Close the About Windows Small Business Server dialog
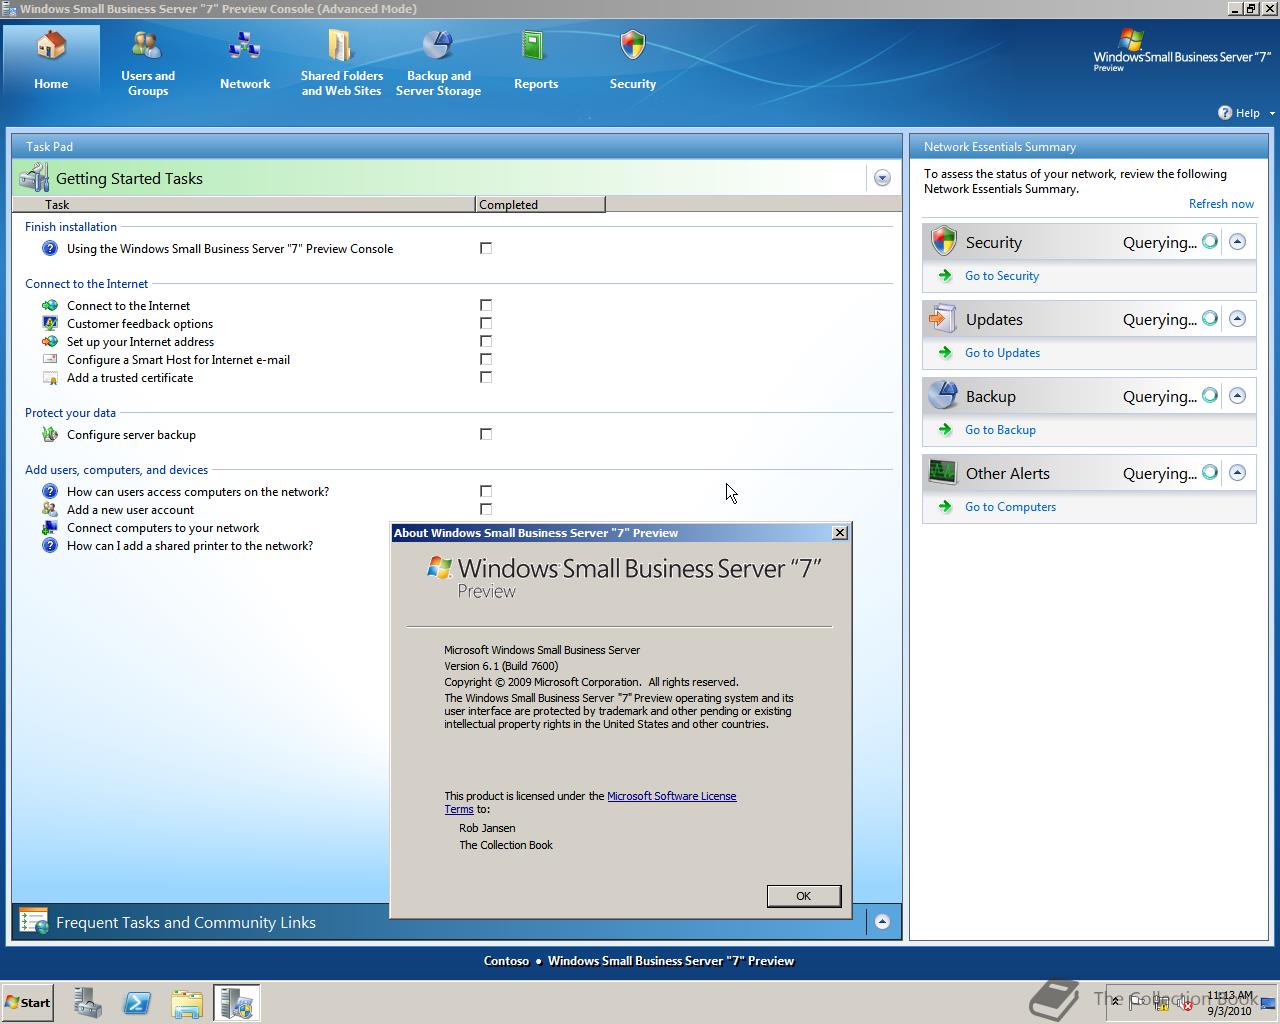 (x=840, y=533)
